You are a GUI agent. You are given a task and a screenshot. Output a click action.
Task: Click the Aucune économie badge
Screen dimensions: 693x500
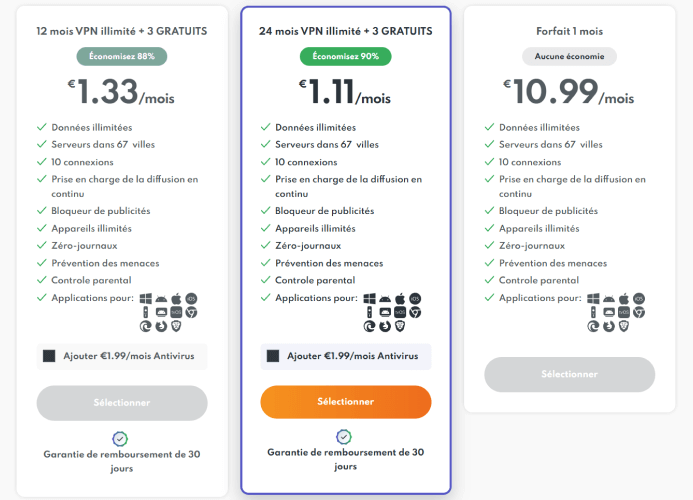(570, 57)
